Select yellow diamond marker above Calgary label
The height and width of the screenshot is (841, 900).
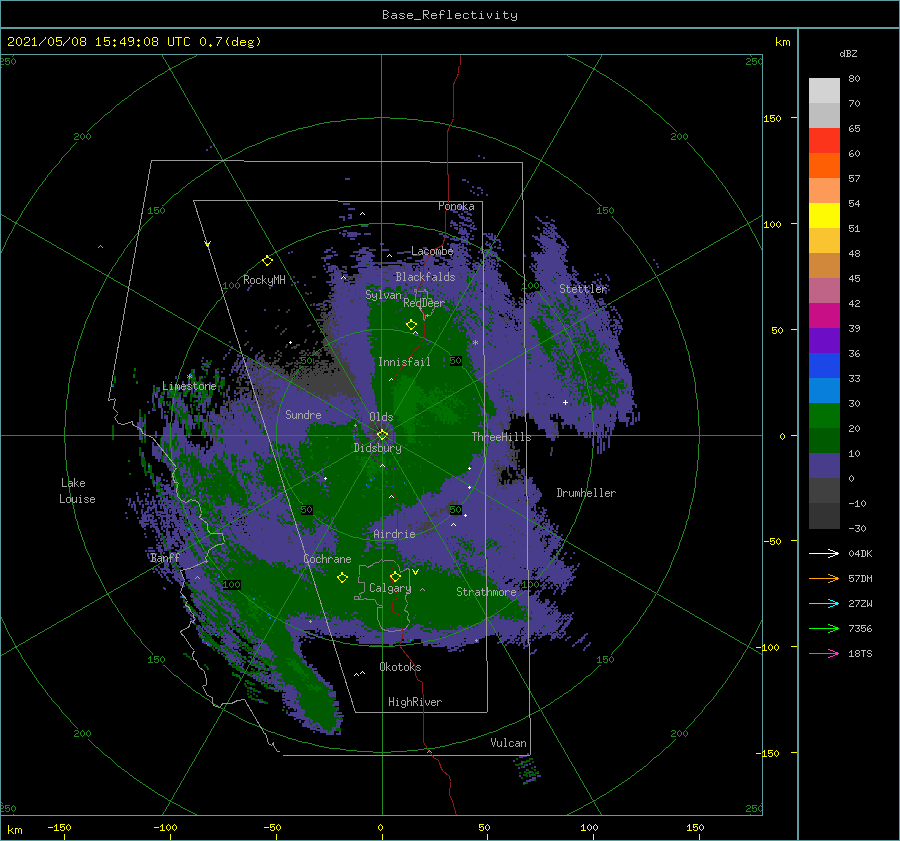pyautogui.click(x=395, y=576)
